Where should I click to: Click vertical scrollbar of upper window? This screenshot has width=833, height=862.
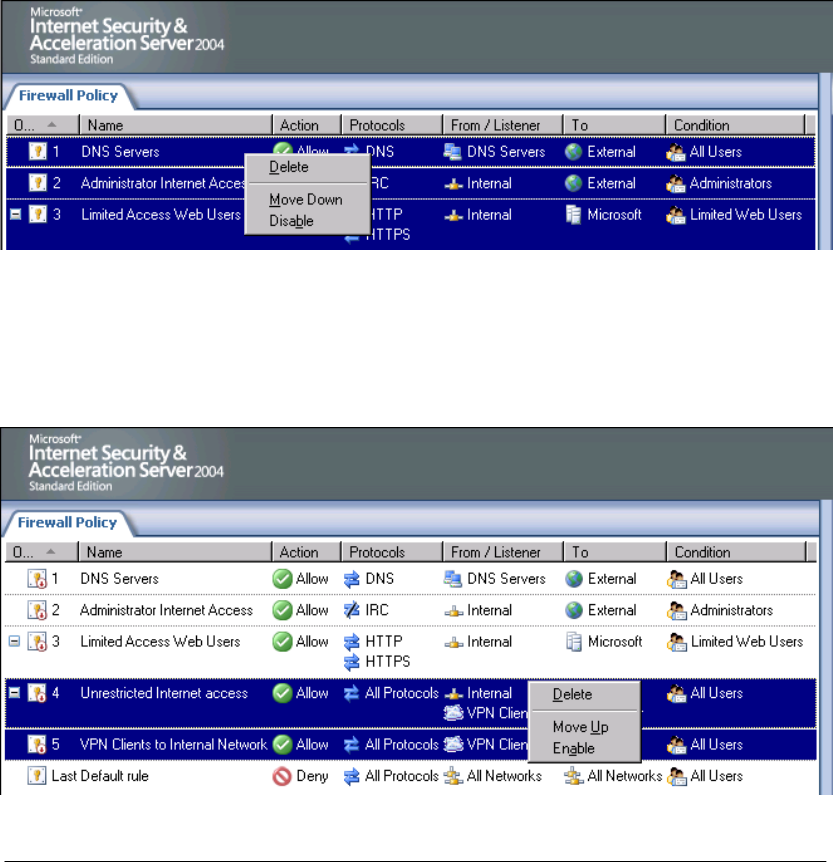826,161
